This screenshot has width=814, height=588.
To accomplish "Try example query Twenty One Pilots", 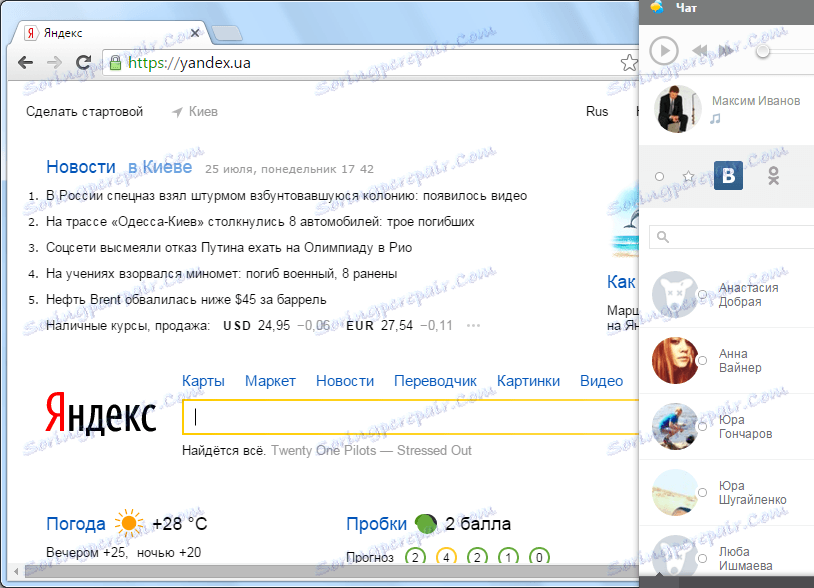I will pos(371,450).
